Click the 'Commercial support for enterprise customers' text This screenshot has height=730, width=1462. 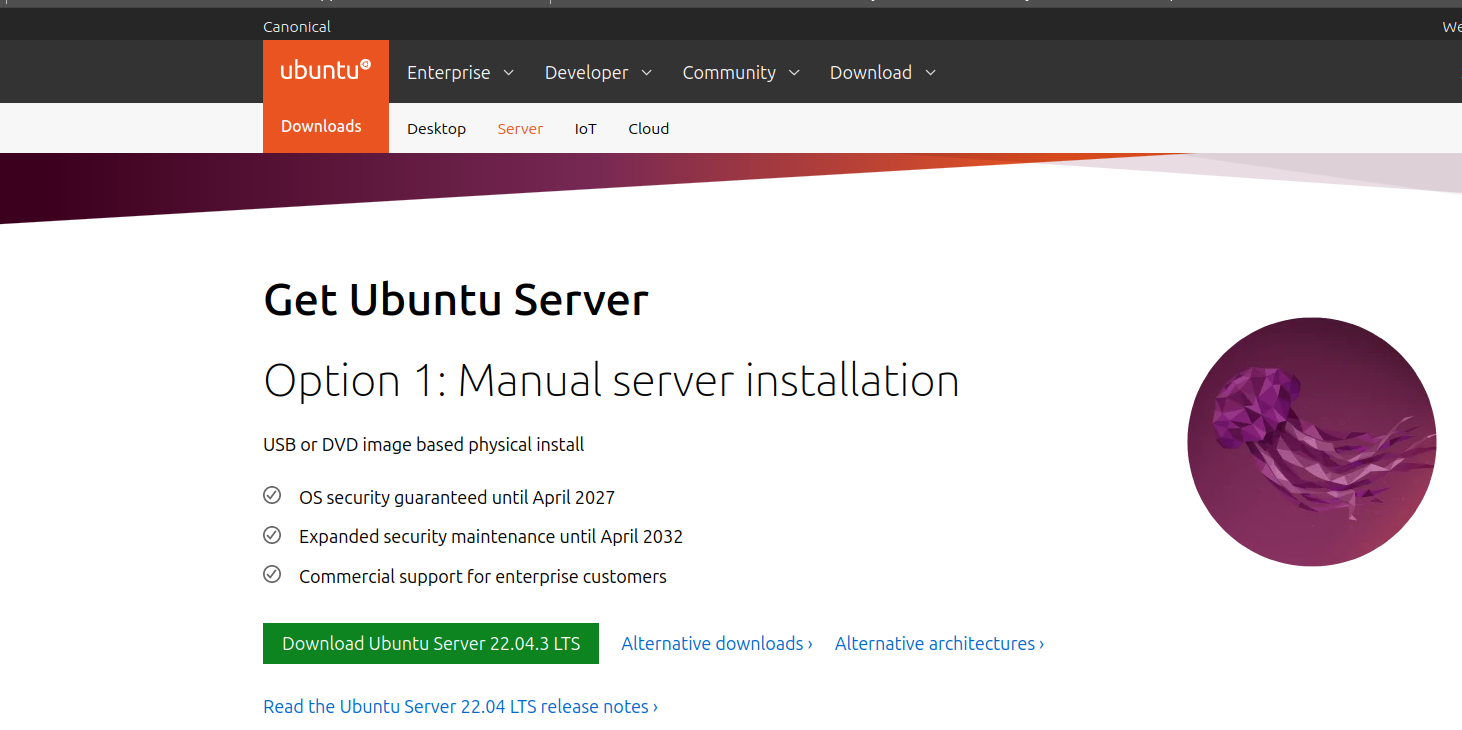(x=483, y=576)
